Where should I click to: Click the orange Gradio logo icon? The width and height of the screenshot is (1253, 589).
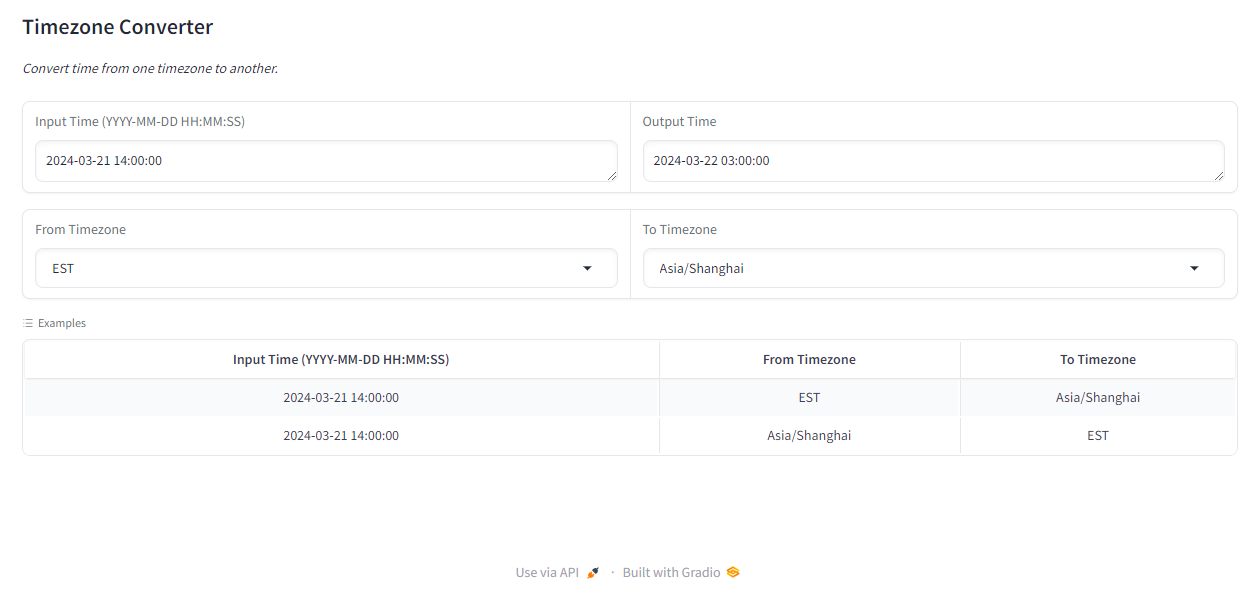(733, 573)
